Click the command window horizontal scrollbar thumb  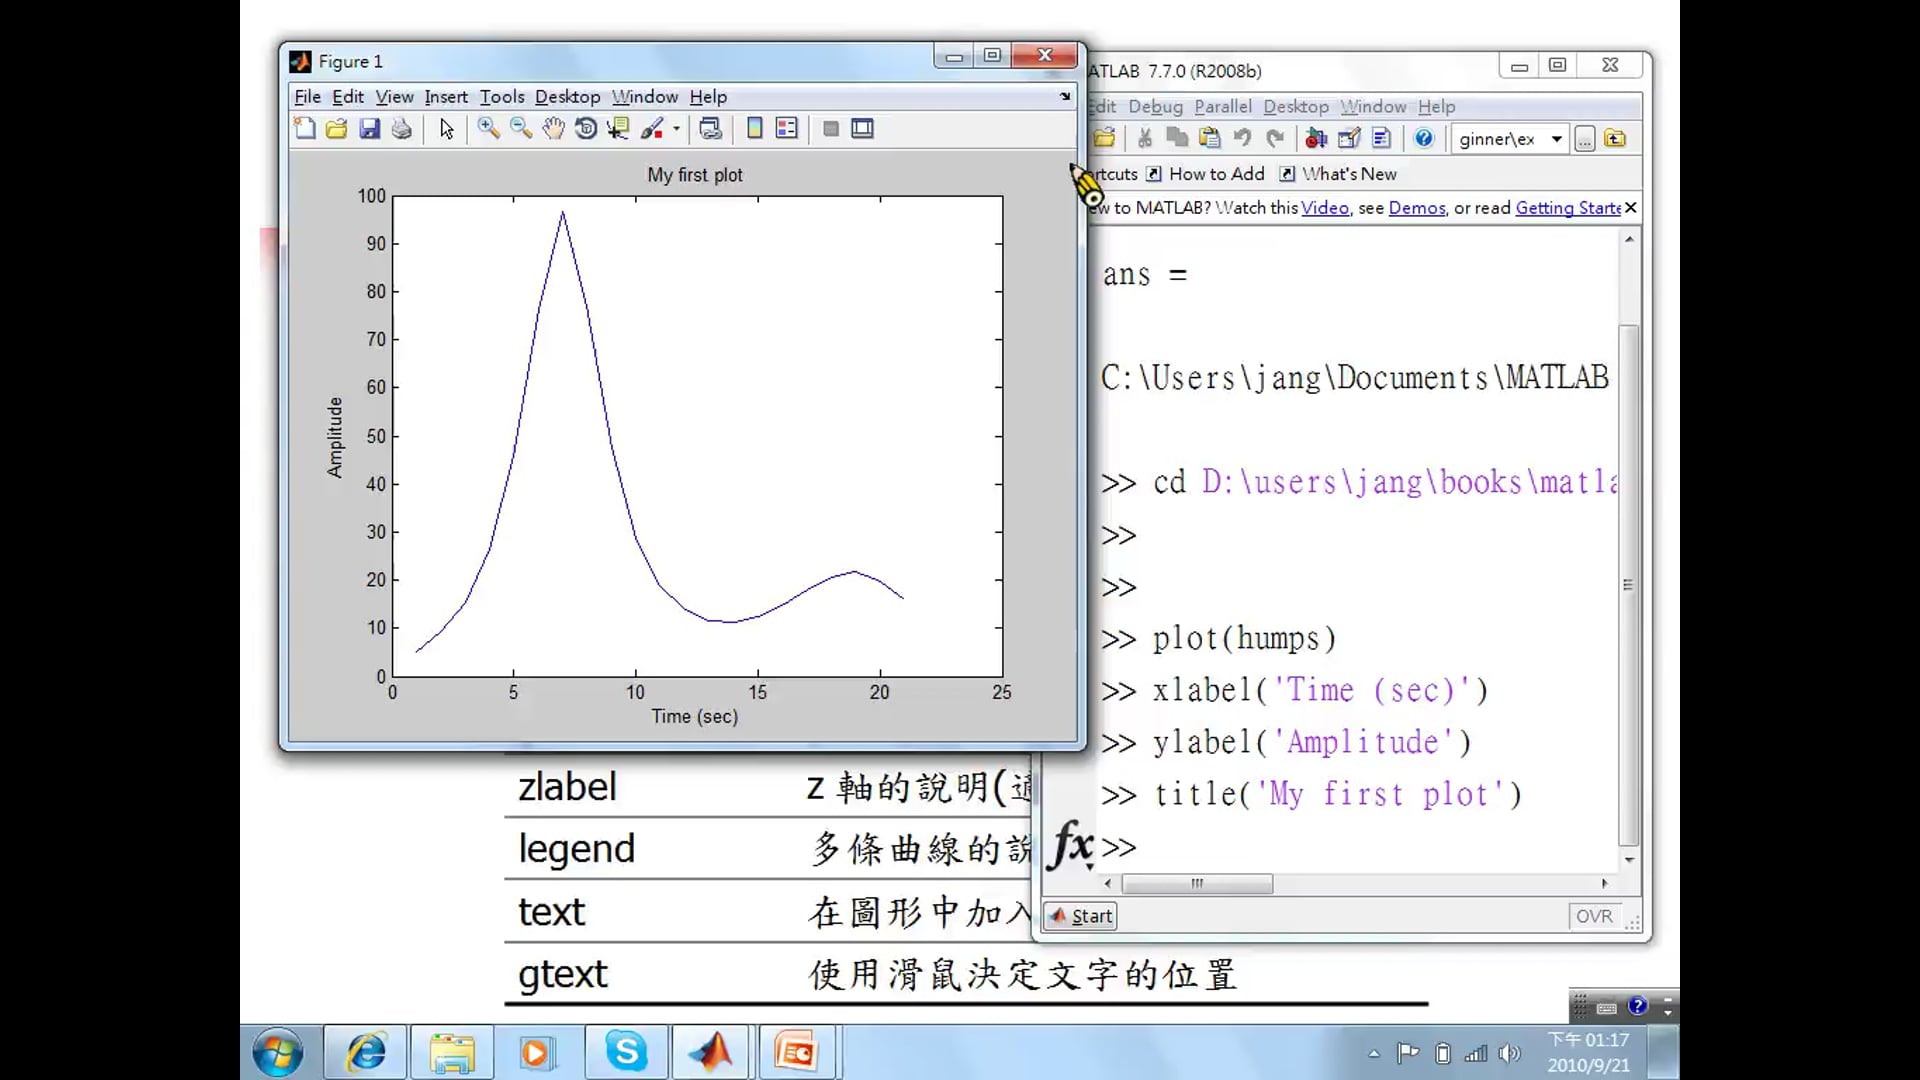click(x=1197, y=884)
